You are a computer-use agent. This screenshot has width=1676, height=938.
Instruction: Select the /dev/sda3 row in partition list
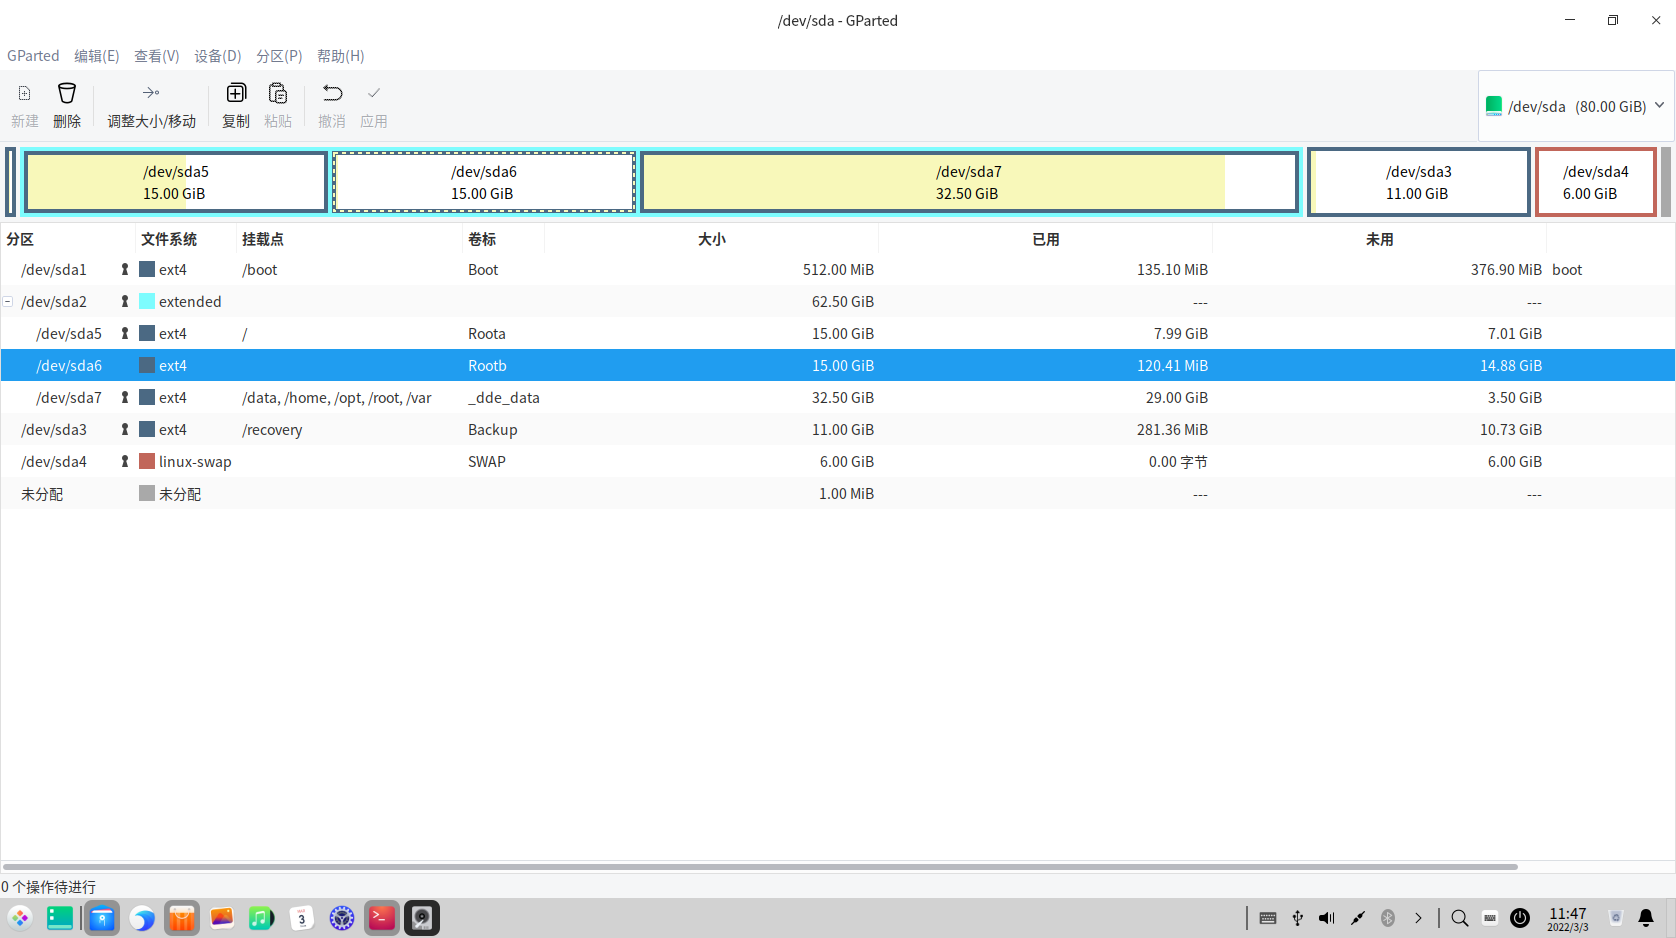(x=54, y=430)
